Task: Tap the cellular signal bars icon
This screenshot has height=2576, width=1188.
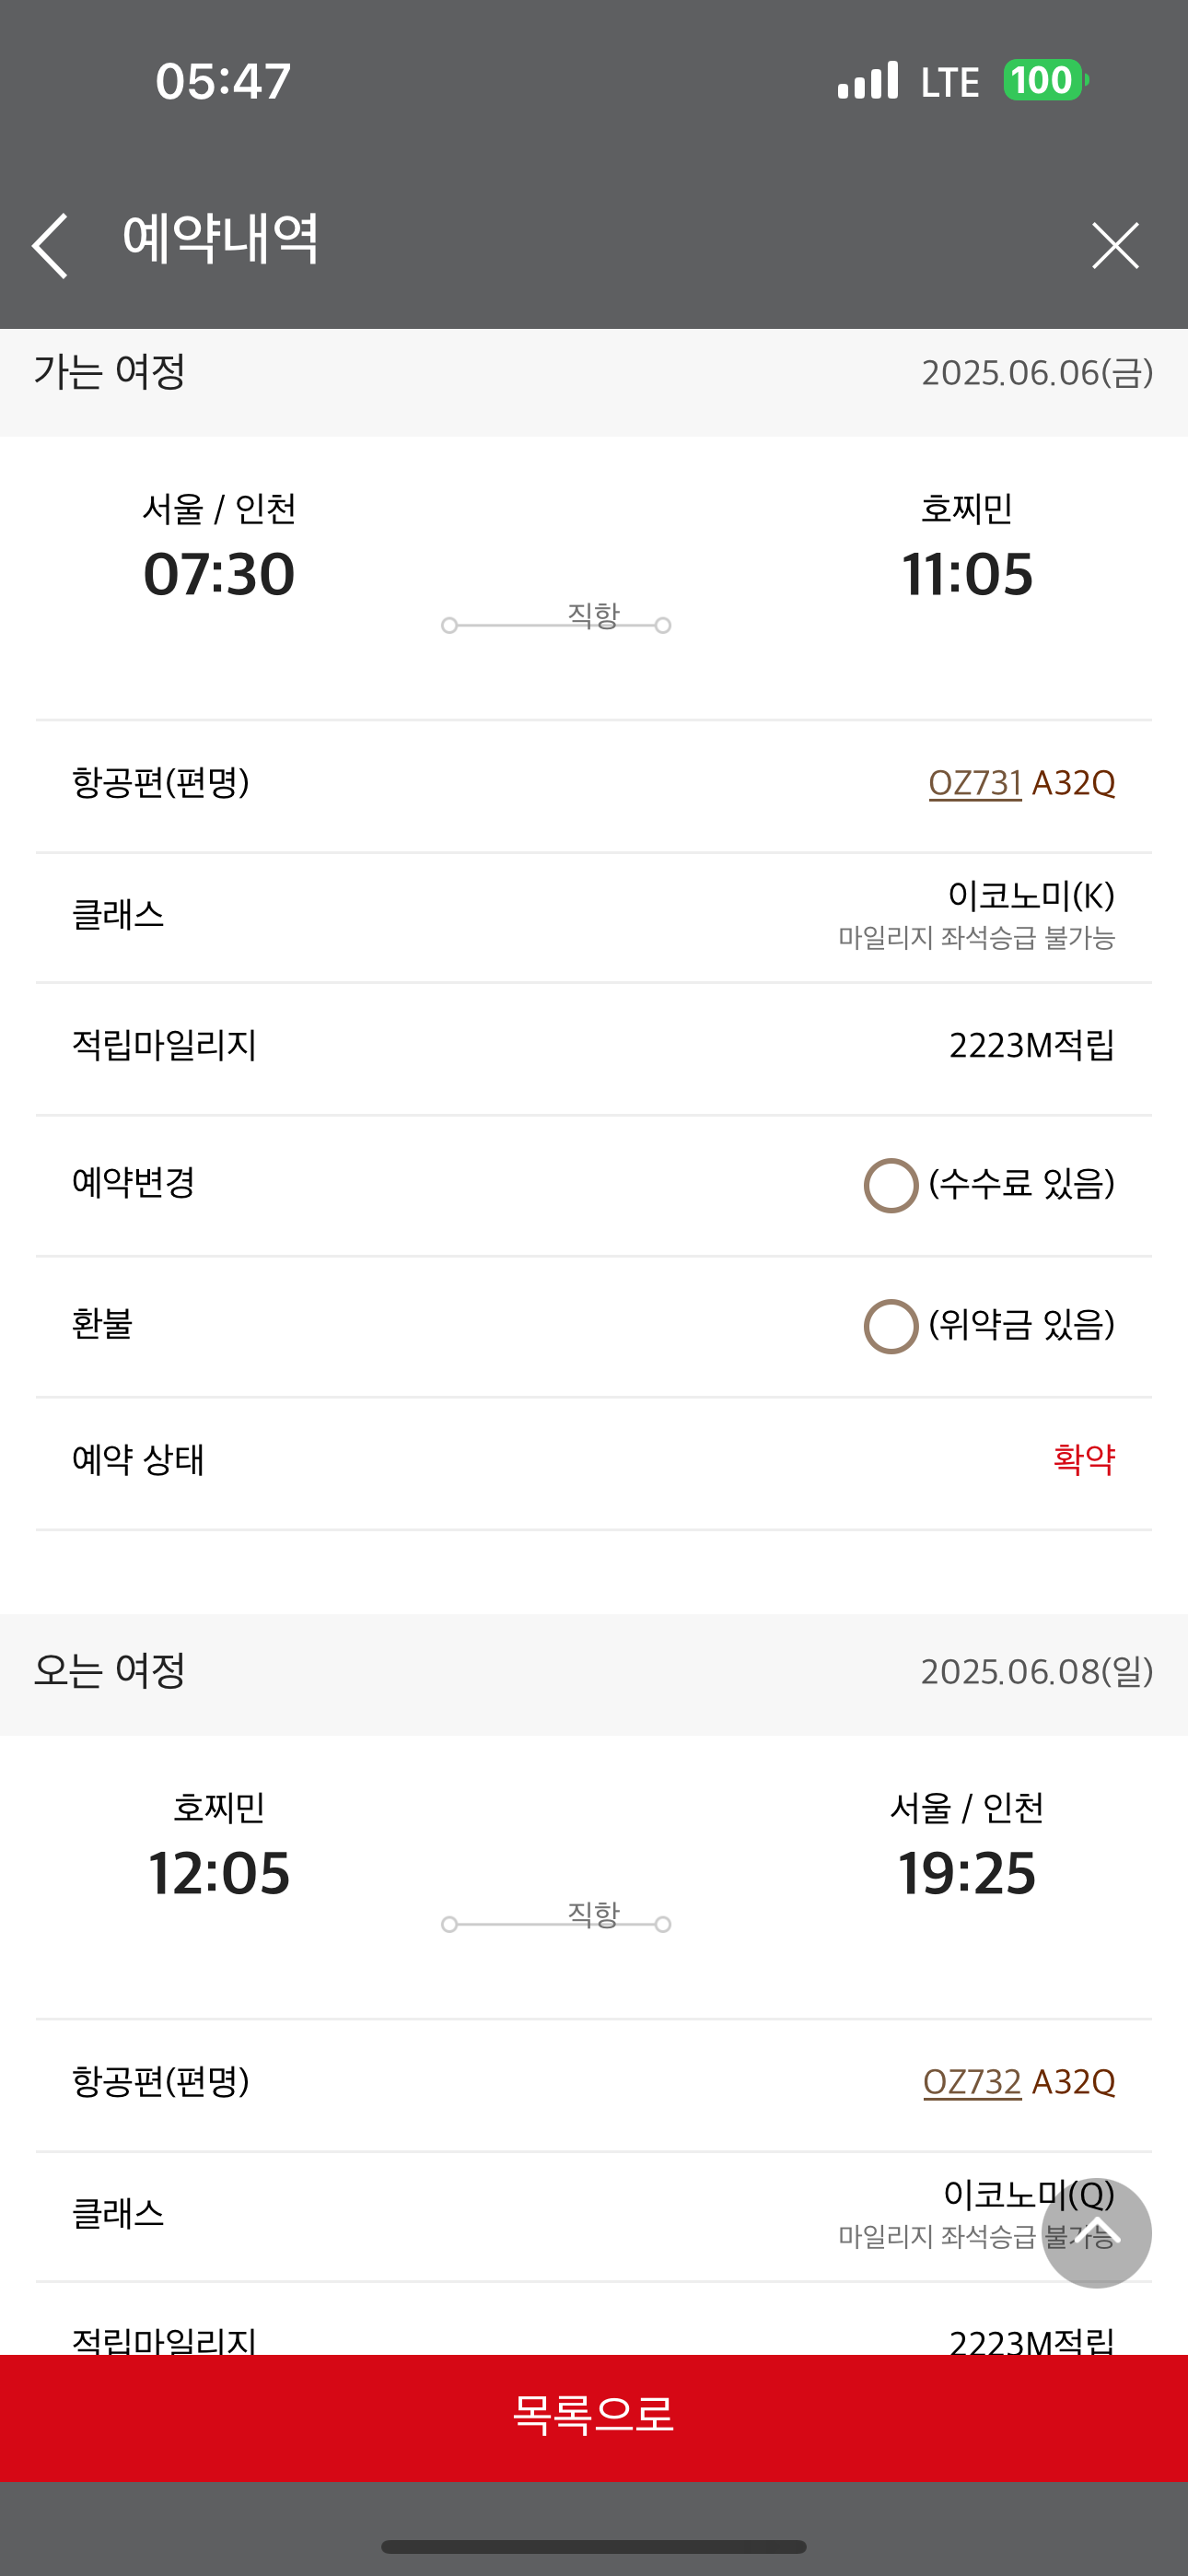Action: pyautogui.click(x=868, y=81)
